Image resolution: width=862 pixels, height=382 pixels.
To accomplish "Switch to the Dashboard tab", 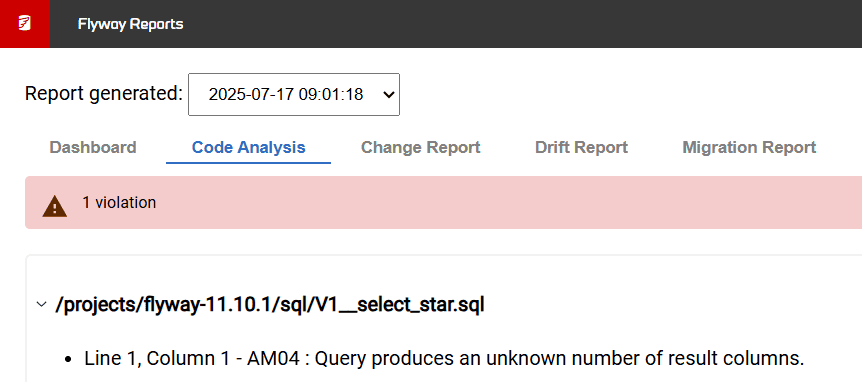I will pyautogui.click(x=93, y=147).
